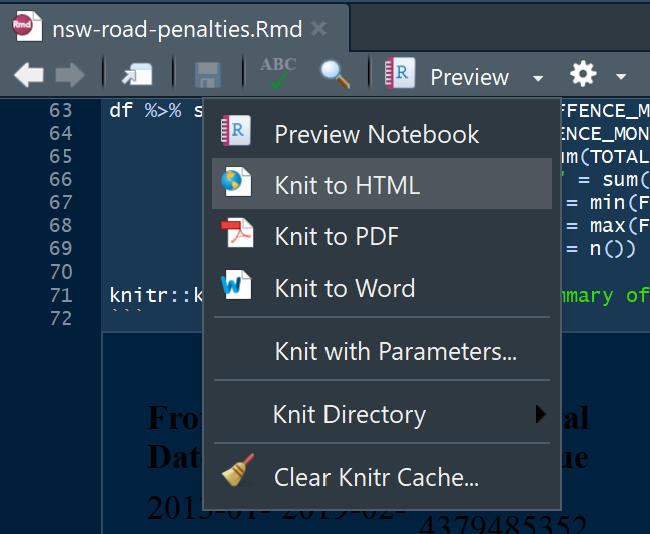The height and width of the screenshot is (534, 650).
Task: Click the PDF document icon
Action: click(x=237, y=233)
